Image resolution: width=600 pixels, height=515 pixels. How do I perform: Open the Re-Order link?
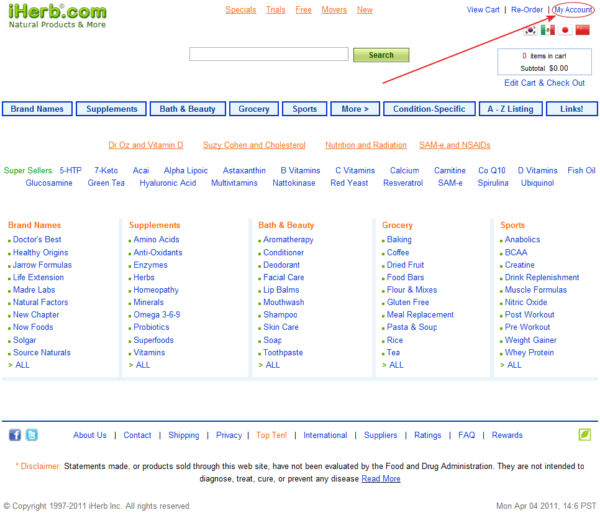coord(527,10)
